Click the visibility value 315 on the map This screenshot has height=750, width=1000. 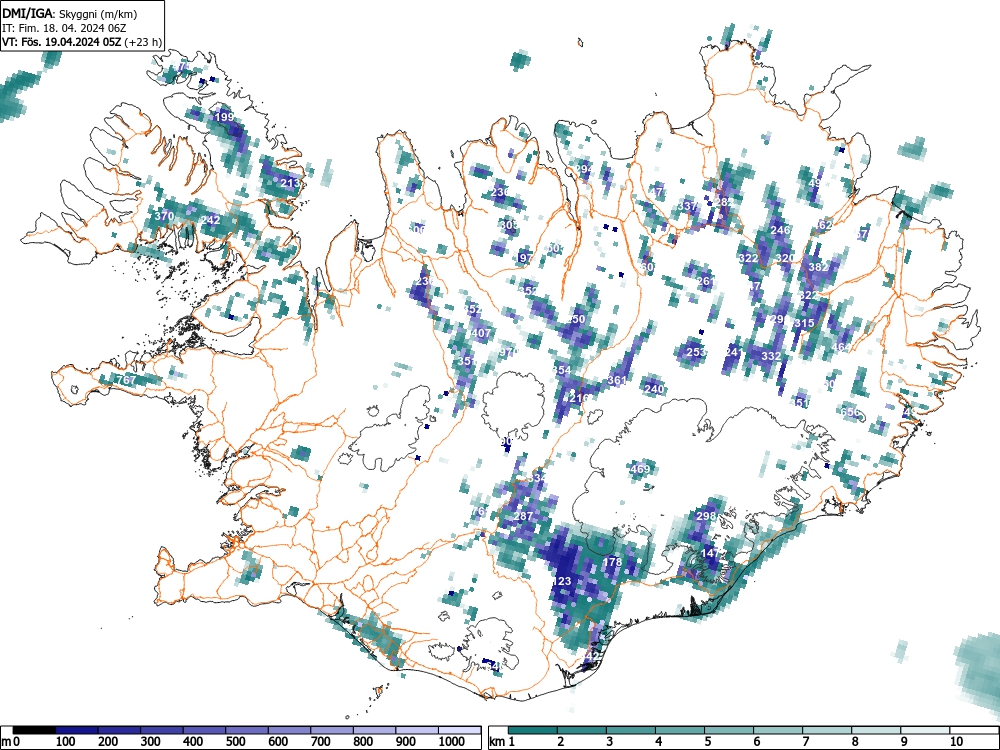click(804, 323)
